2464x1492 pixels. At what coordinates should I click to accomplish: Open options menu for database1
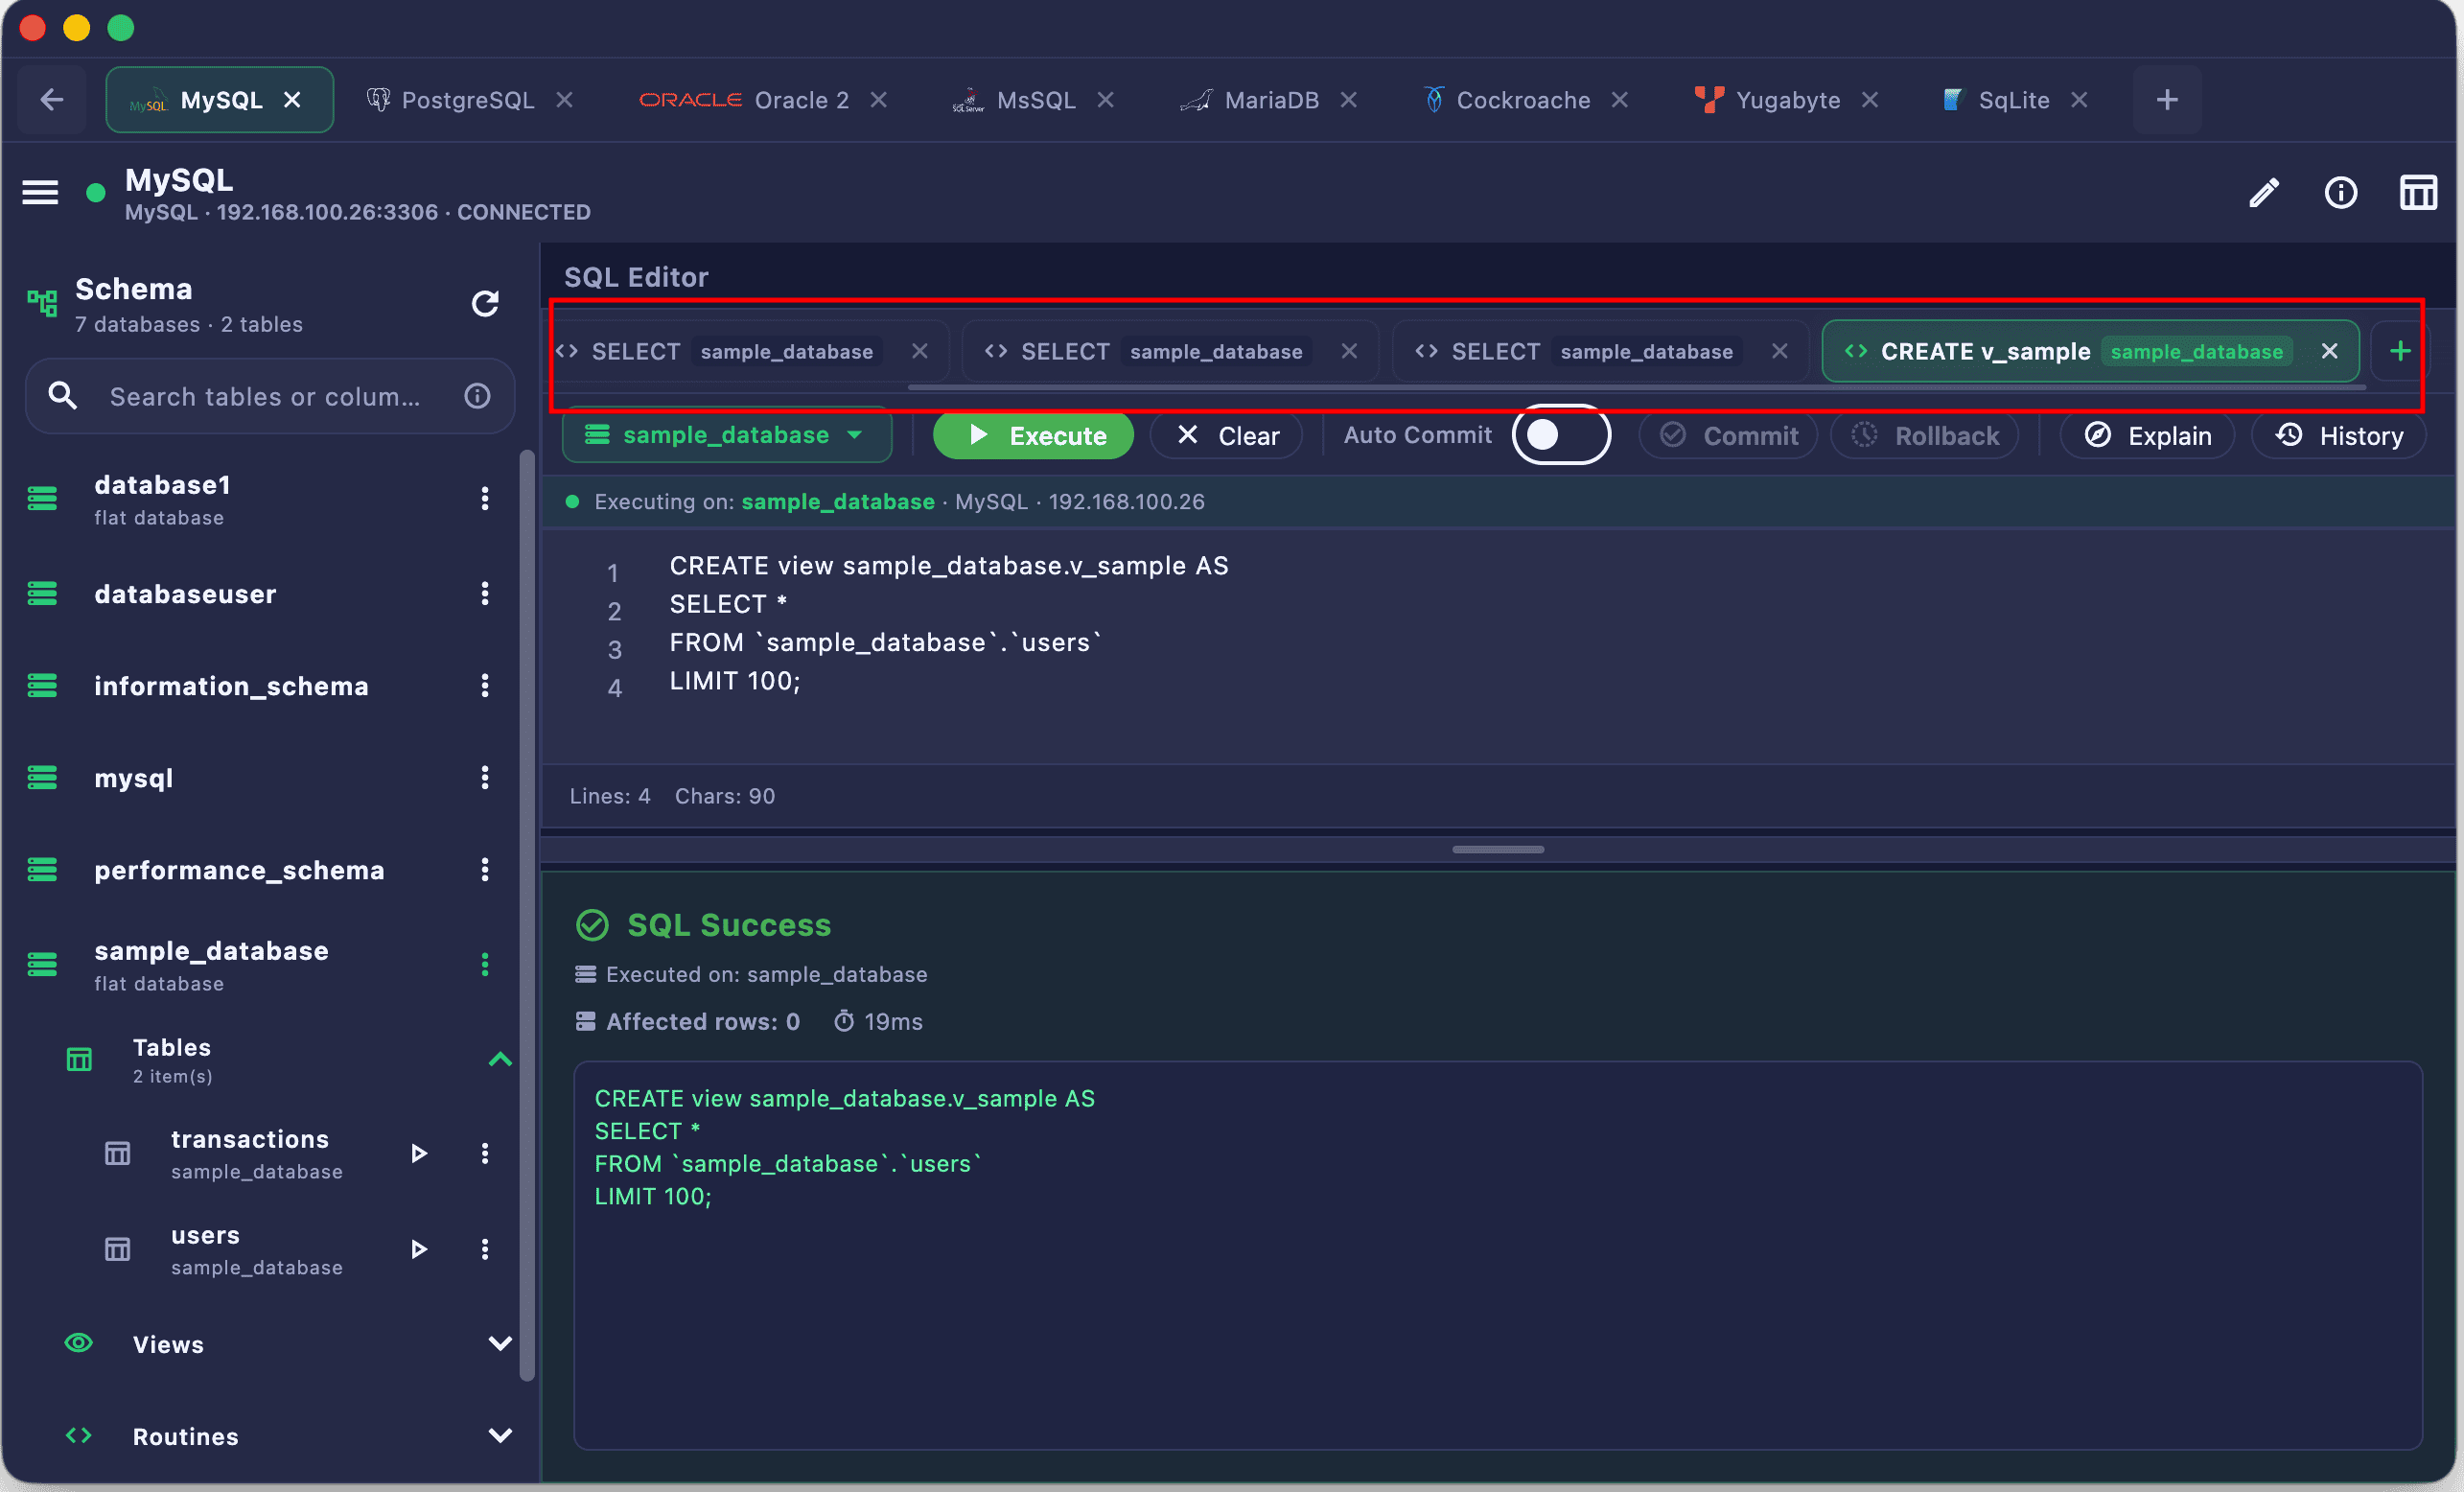coord(485,498)
